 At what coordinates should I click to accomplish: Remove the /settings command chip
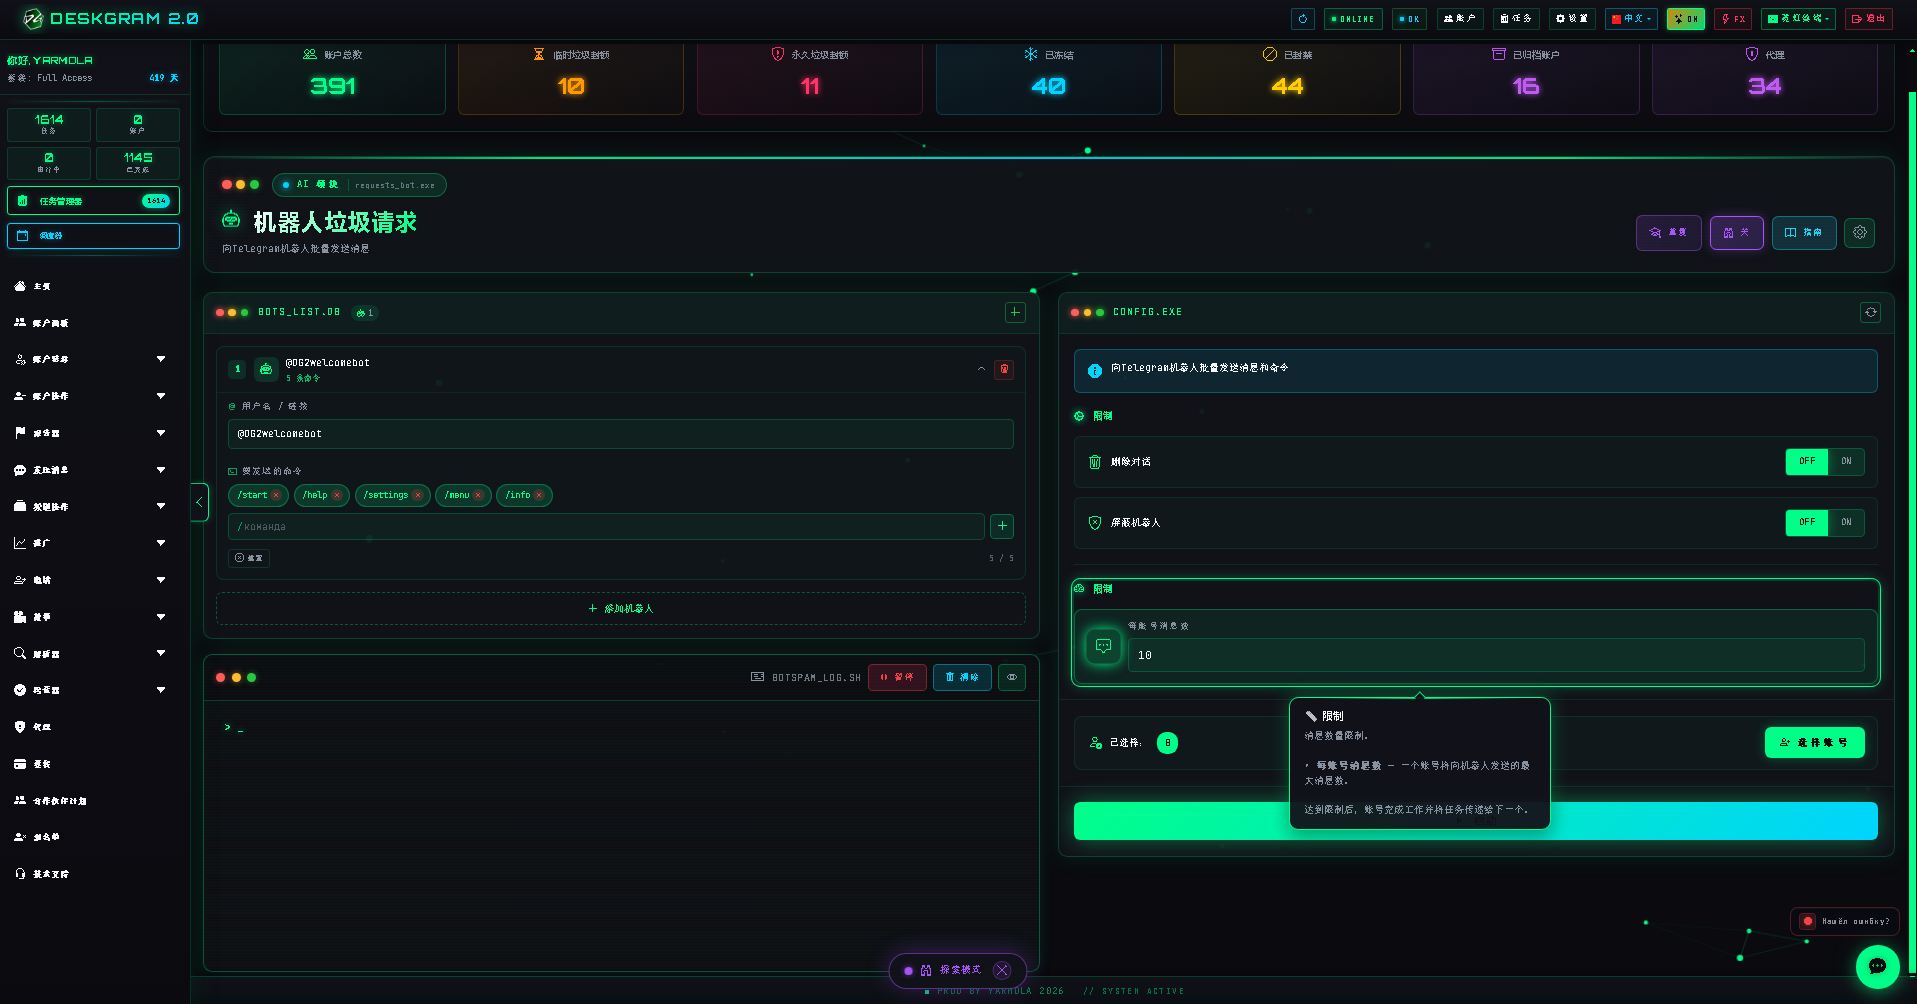tap(418, 495)
